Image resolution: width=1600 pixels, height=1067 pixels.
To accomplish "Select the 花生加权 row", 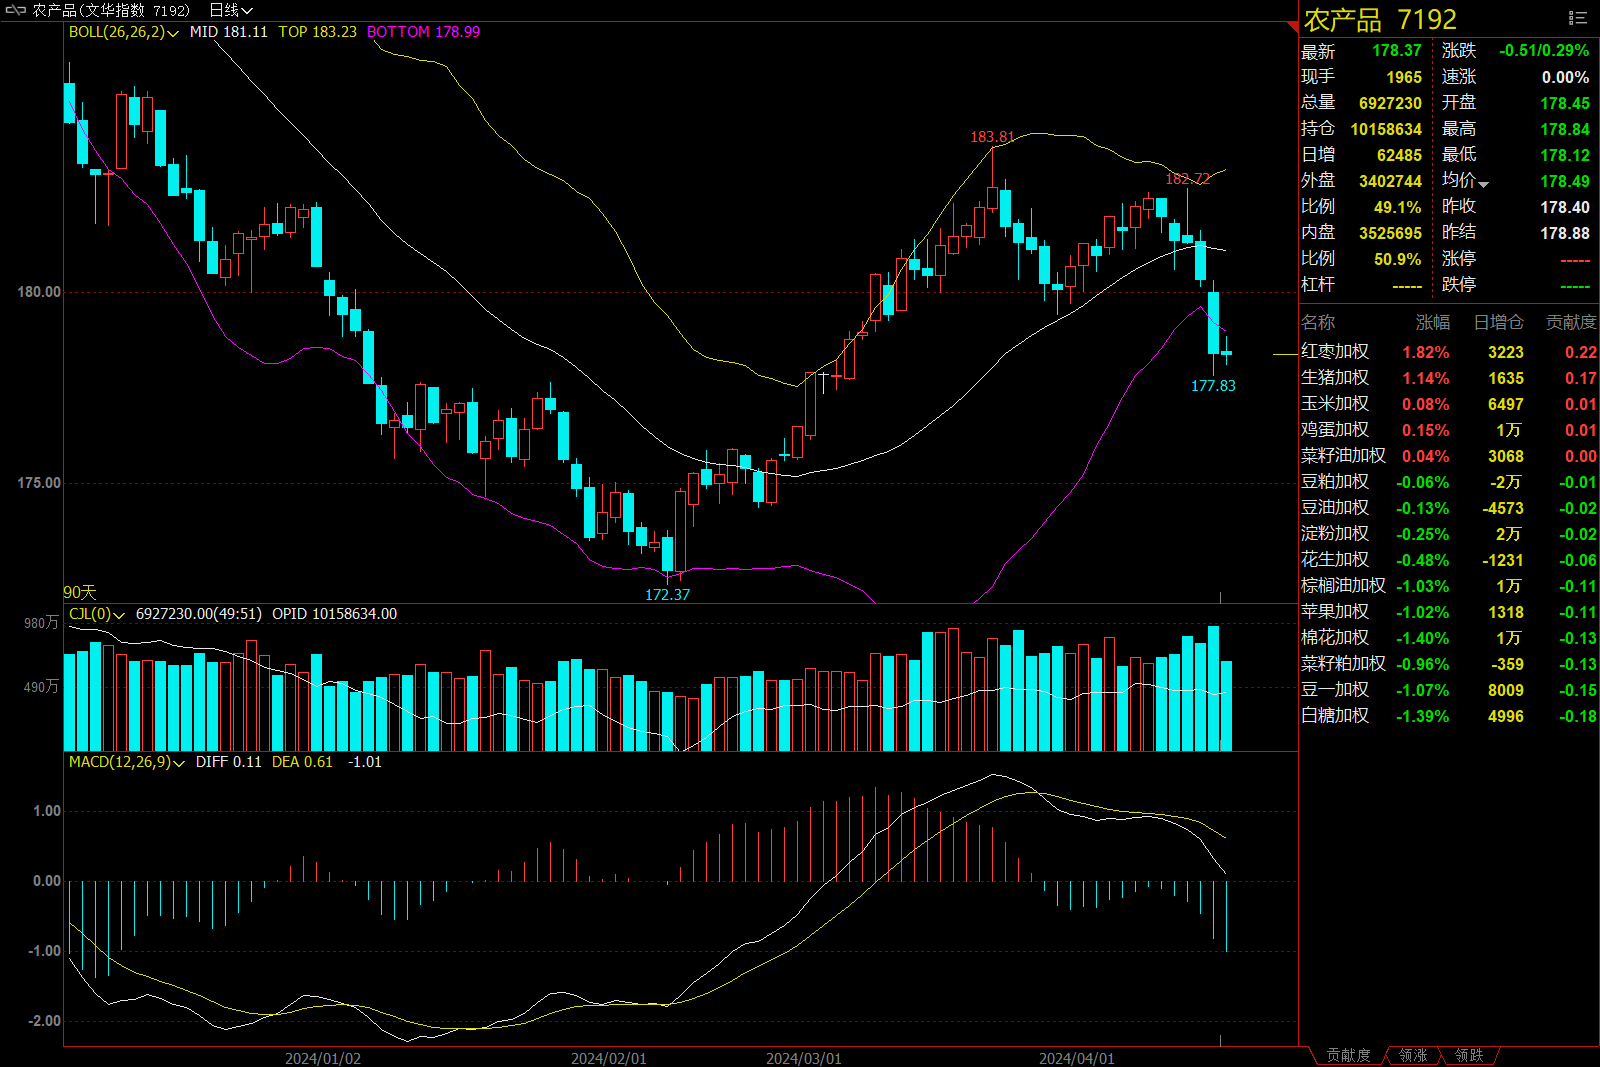I will coord(1449,560).
